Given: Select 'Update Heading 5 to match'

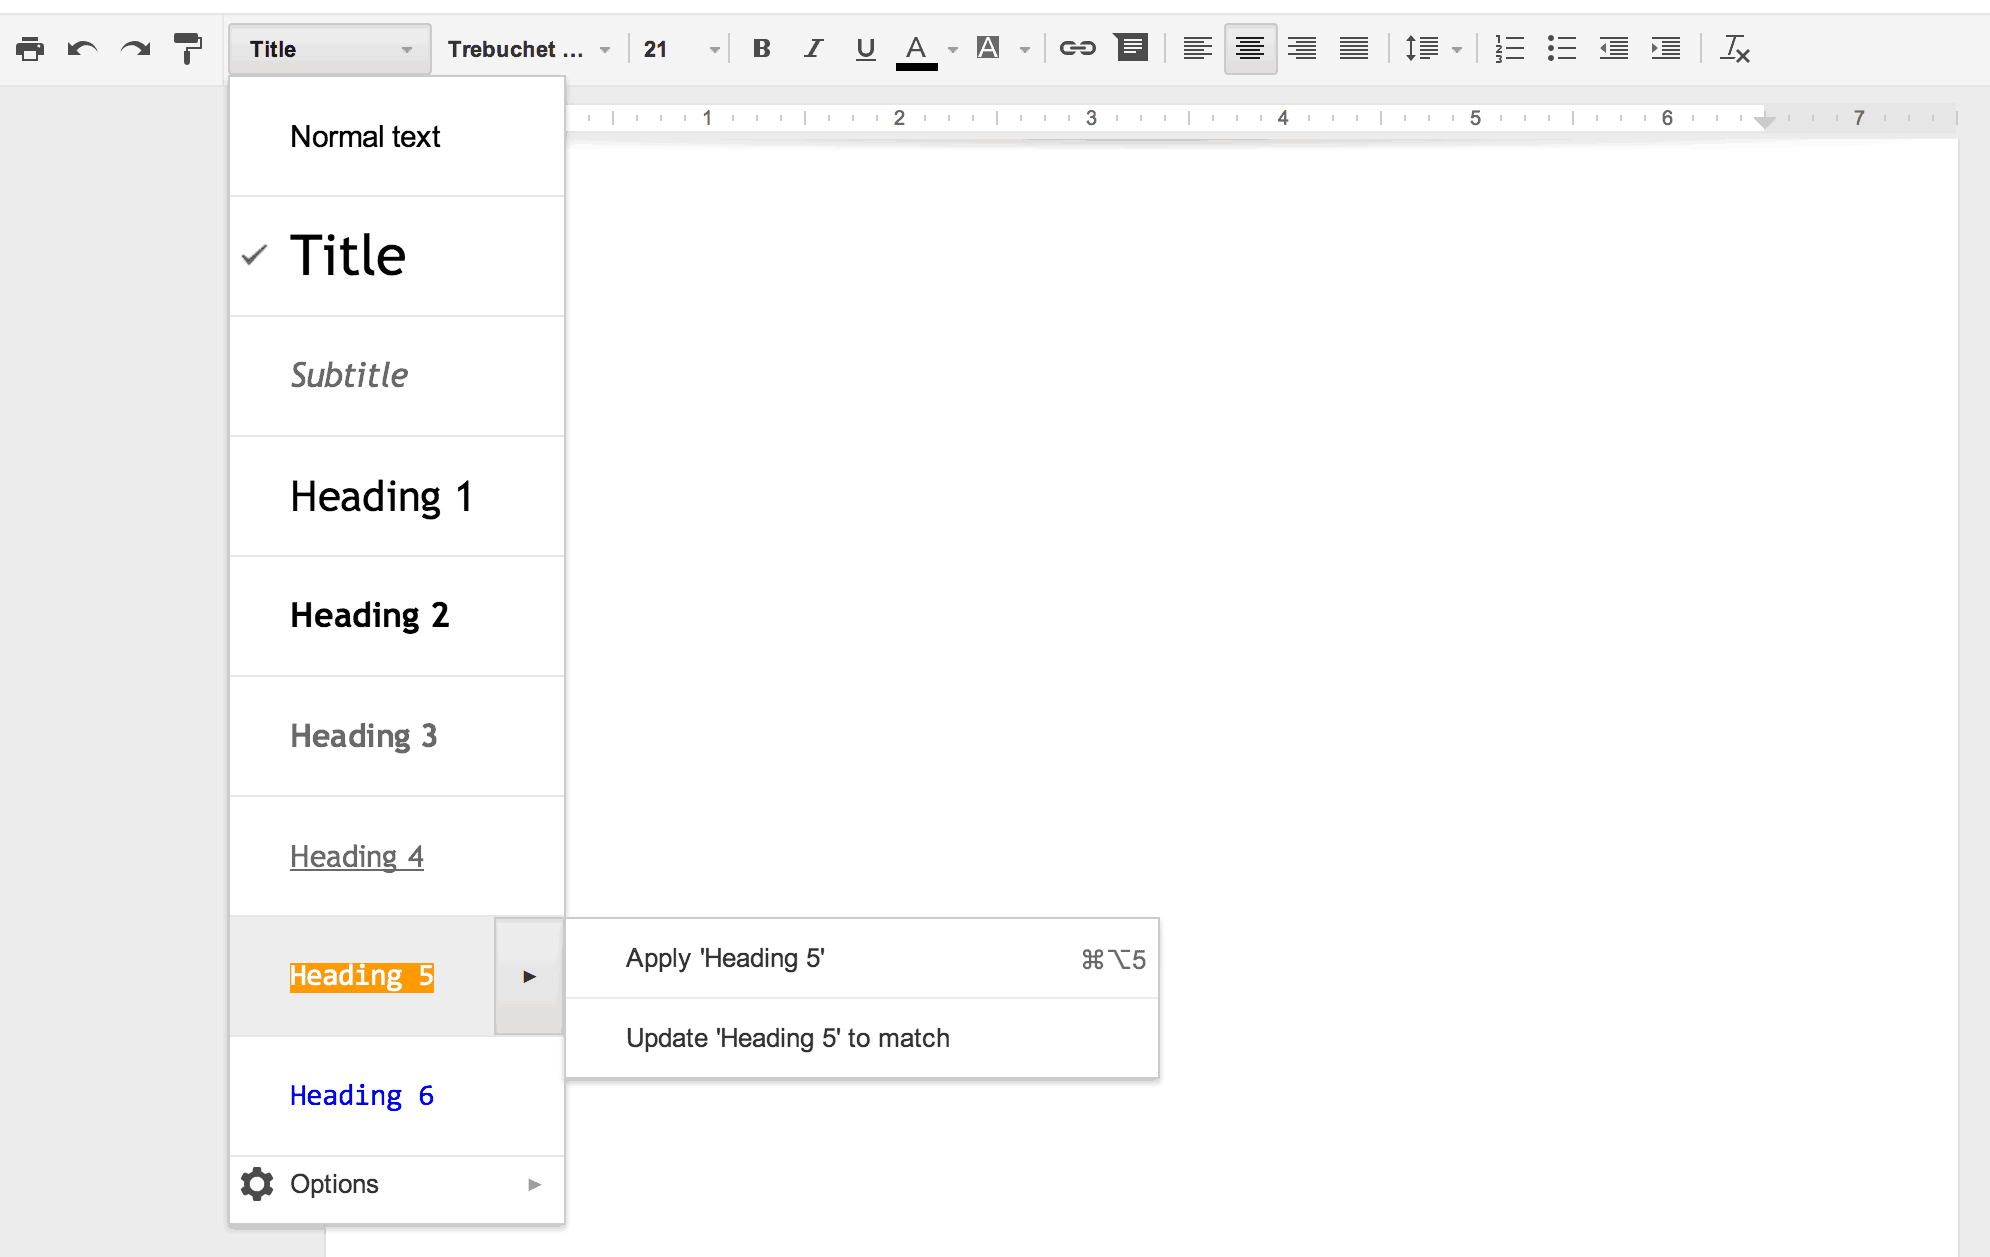Looking at the screenshot, I should tap(788, 1038).
